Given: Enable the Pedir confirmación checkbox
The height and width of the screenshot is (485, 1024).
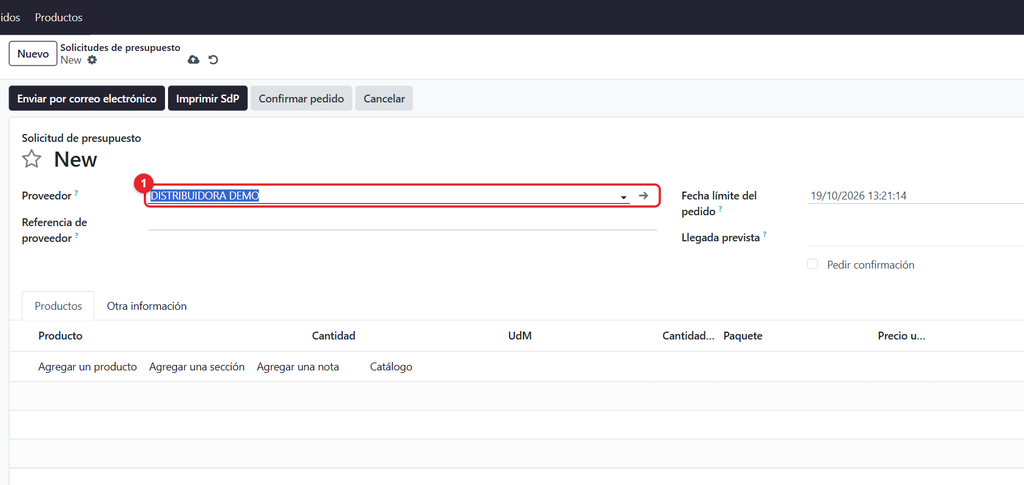Looking at the screenshot, I should (812, 264).
